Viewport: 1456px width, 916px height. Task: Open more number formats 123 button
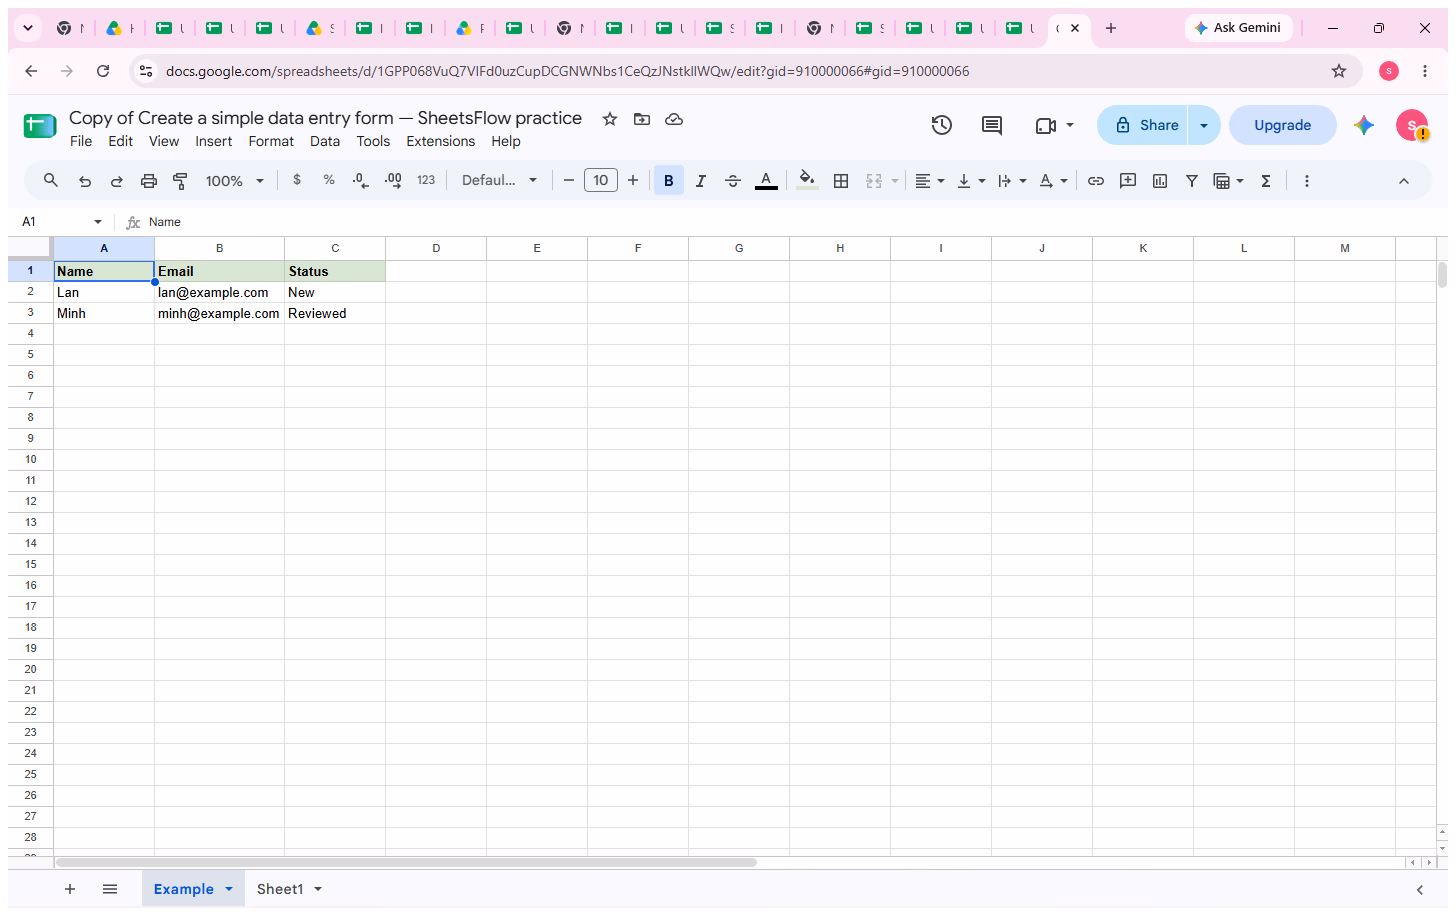[426, 180]
